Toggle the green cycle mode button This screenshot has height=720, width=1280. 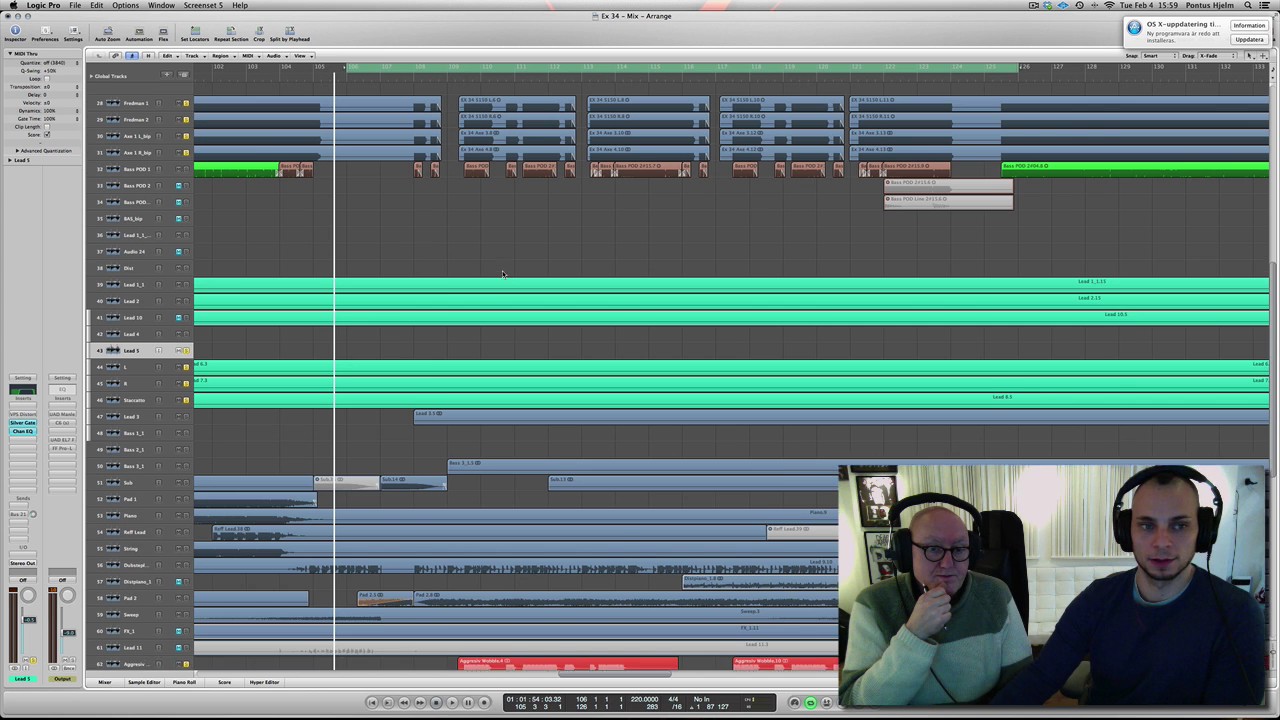pyautogui.click(x=811, y=702)
